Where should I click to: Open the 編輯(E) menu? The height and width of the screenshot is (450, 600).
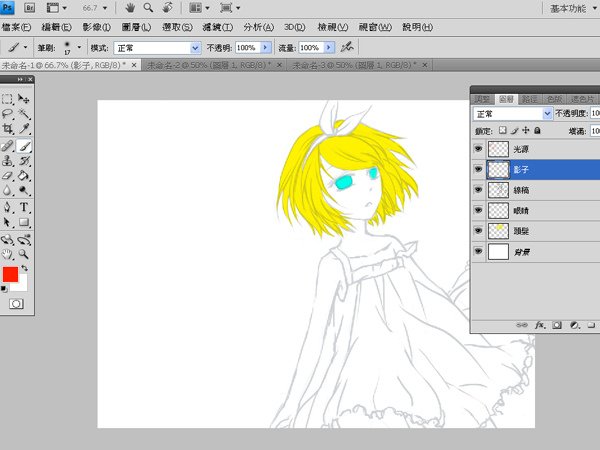(56, 27)
